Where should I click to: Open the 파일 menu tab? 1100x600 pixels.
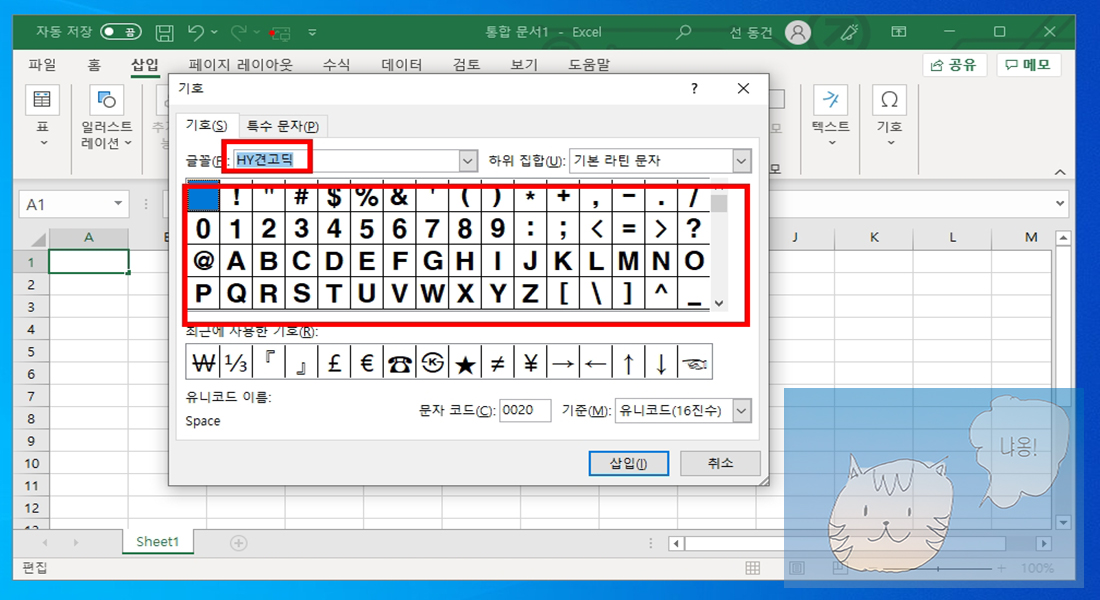(42, 65)
